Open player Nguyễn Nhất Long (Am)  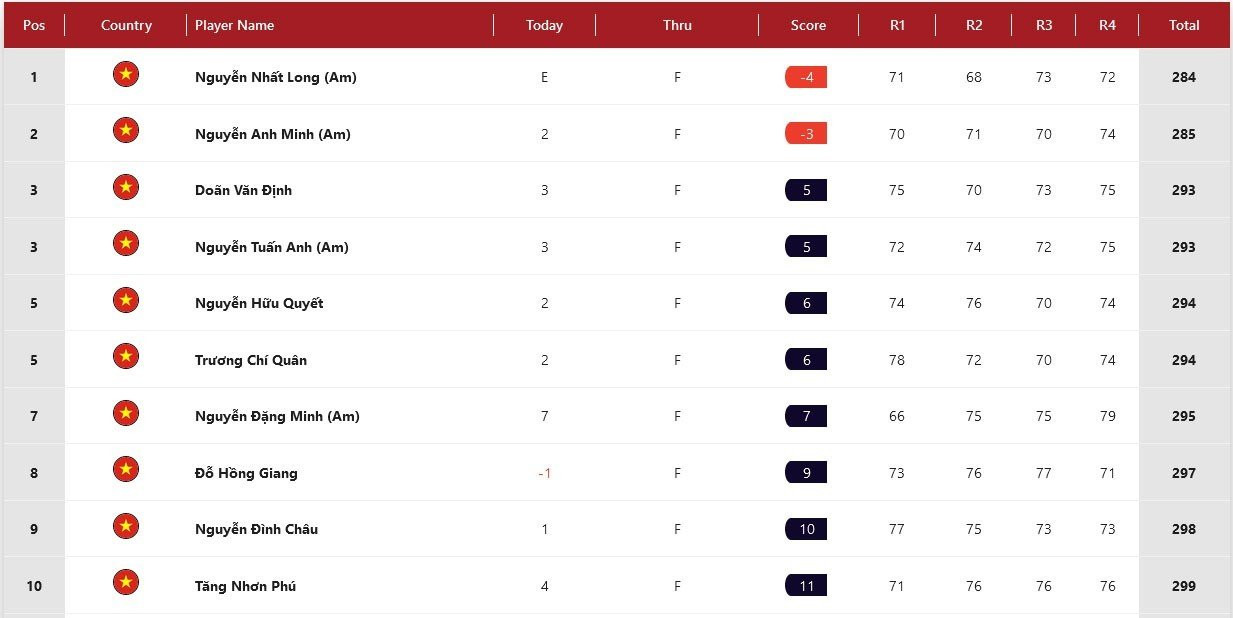[275, 77]
